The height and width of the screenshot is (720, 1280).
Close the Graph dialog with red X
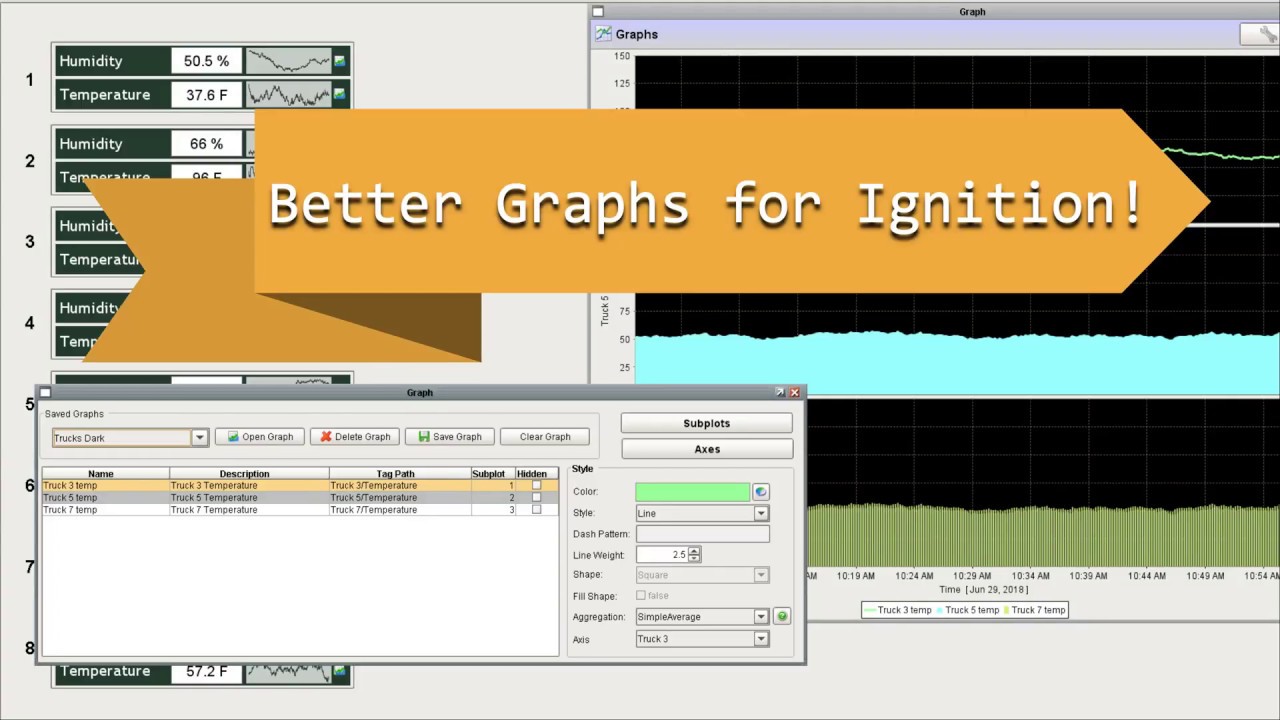pyautogui.click(x=795, y=393)
